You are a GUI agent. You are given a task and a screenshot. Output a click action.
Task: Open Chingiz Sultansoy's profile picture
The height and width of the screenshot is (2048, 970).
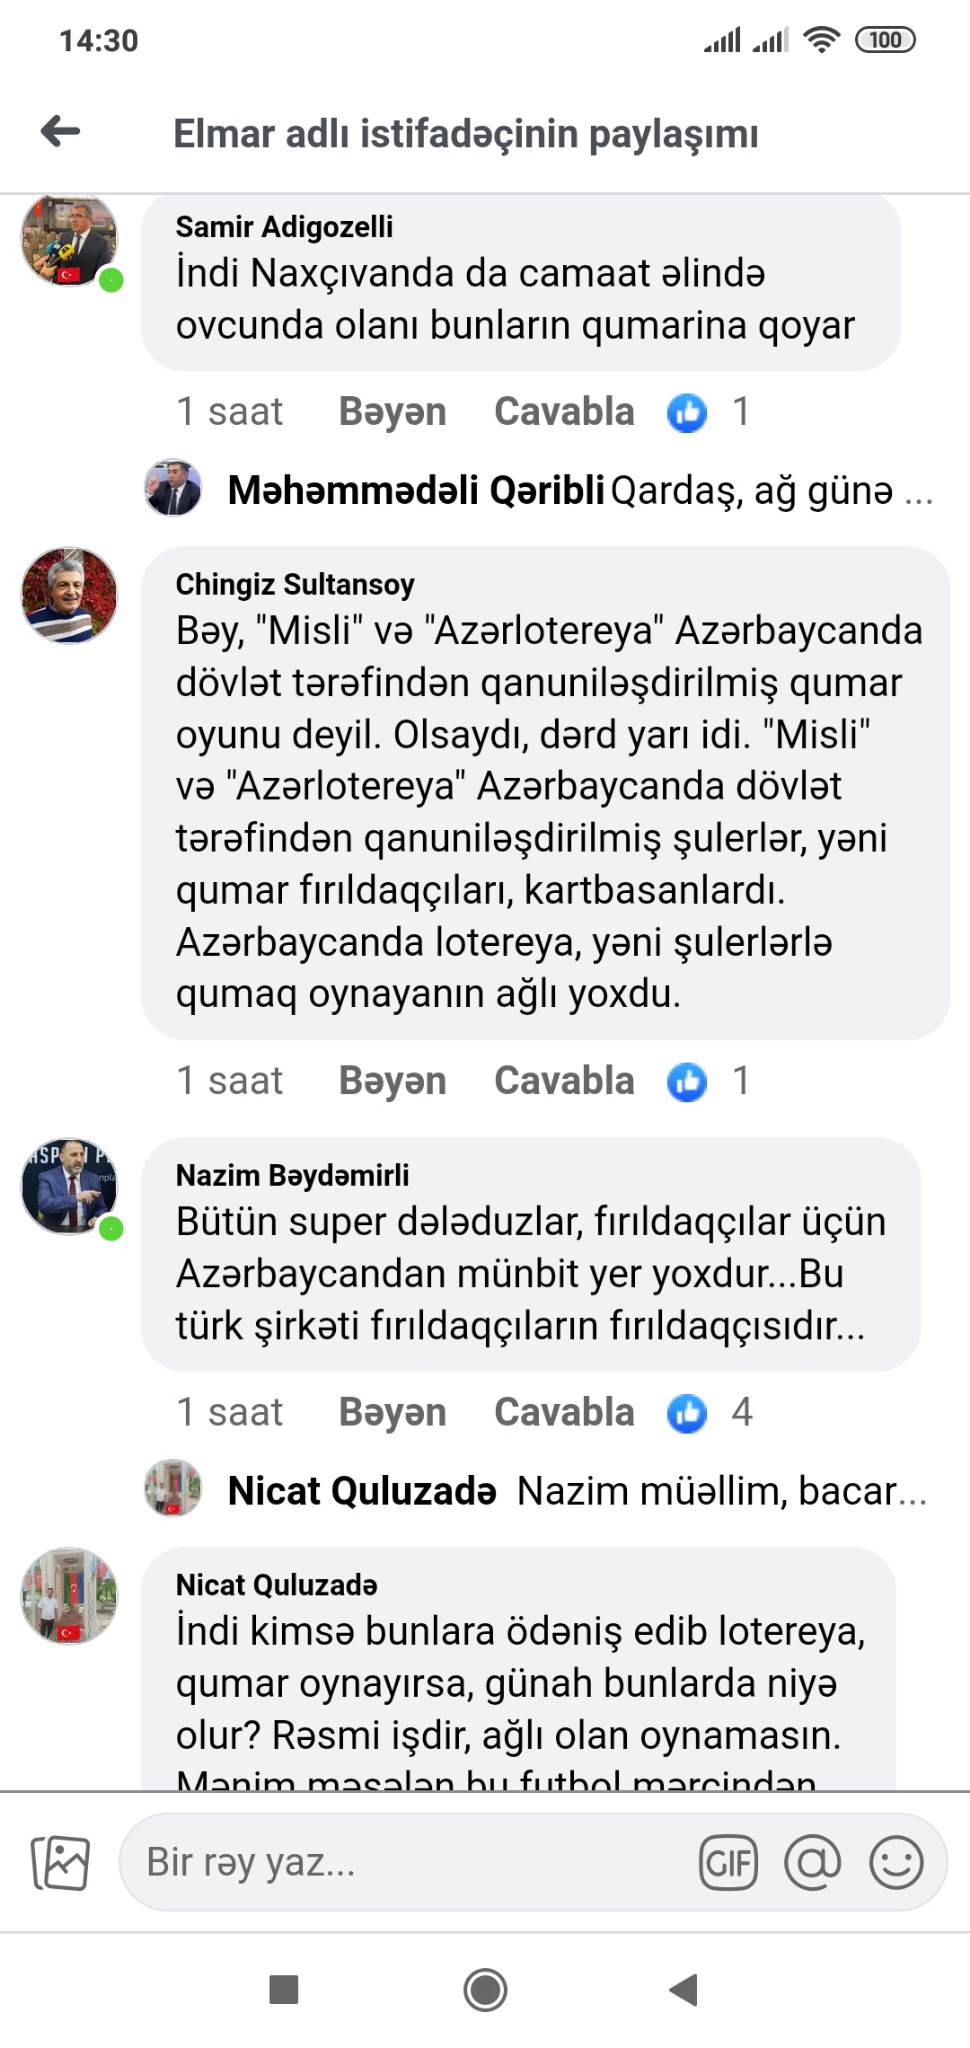point(69,595)
